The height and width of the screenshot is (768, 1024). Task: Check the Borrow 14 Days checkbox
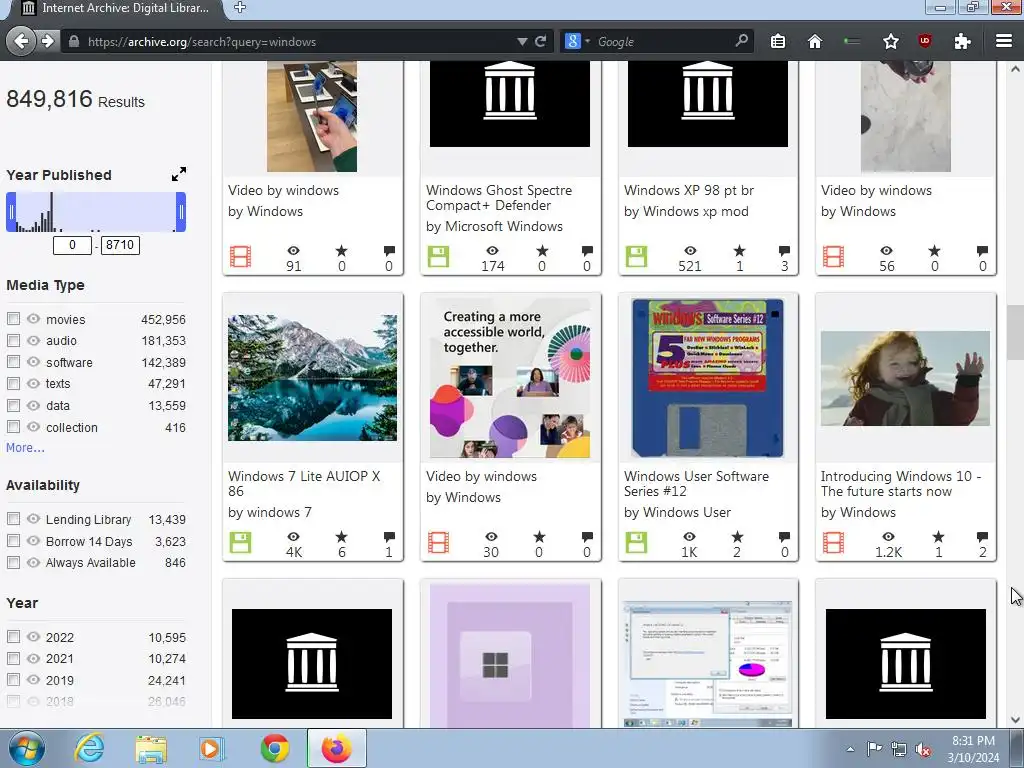click(13, 541)
